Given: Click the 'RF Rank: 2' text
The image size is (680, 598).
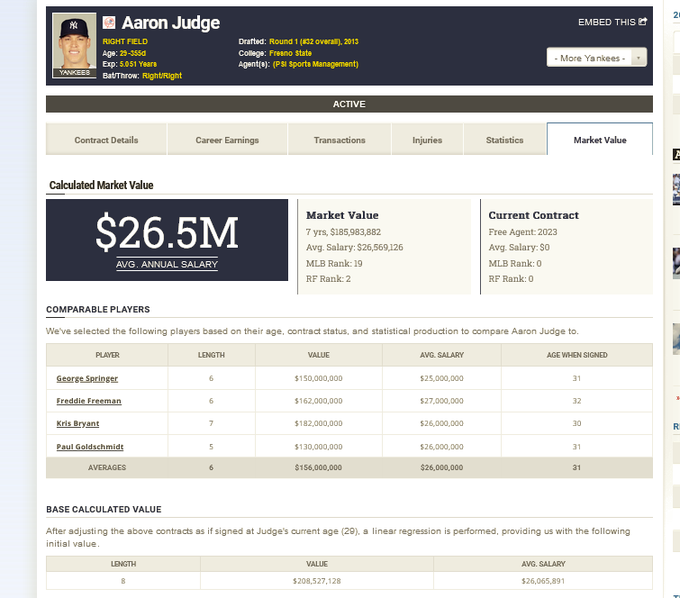Looking at the screenshot, I should coord(328,279).
